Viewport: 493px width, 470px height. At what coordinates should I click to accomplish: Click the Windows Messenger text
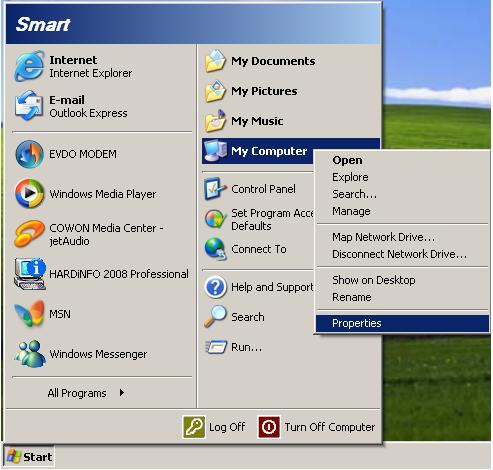pos(98,354)
